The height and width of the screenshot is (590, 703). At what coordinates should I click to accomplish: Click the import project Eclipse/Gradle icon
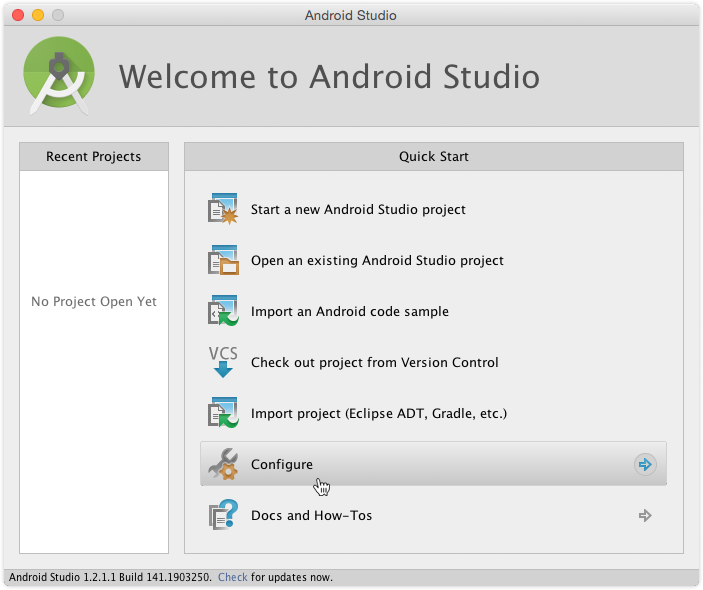click(x=223, y=412)
